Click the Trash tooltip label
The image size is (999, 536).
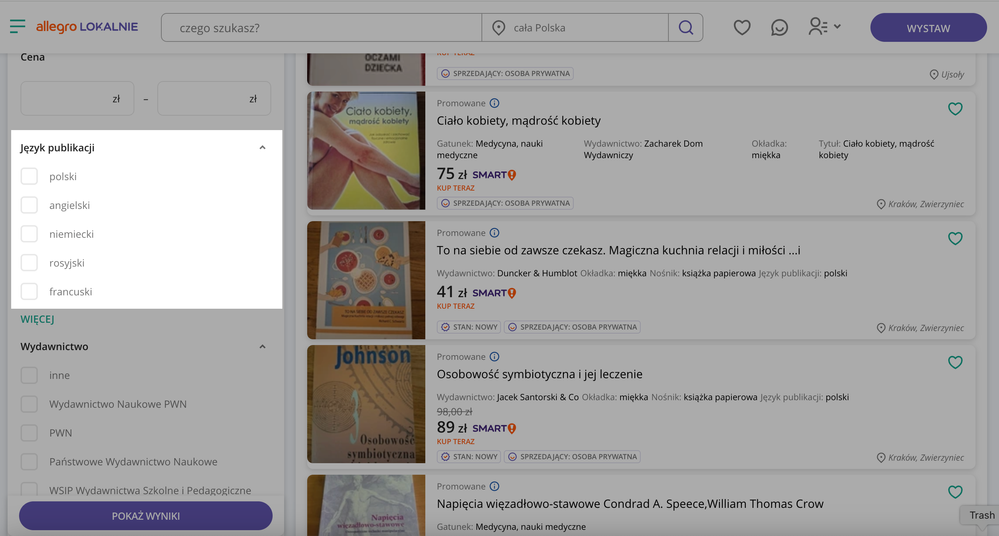pyautogui.click(x=981, y=515)
